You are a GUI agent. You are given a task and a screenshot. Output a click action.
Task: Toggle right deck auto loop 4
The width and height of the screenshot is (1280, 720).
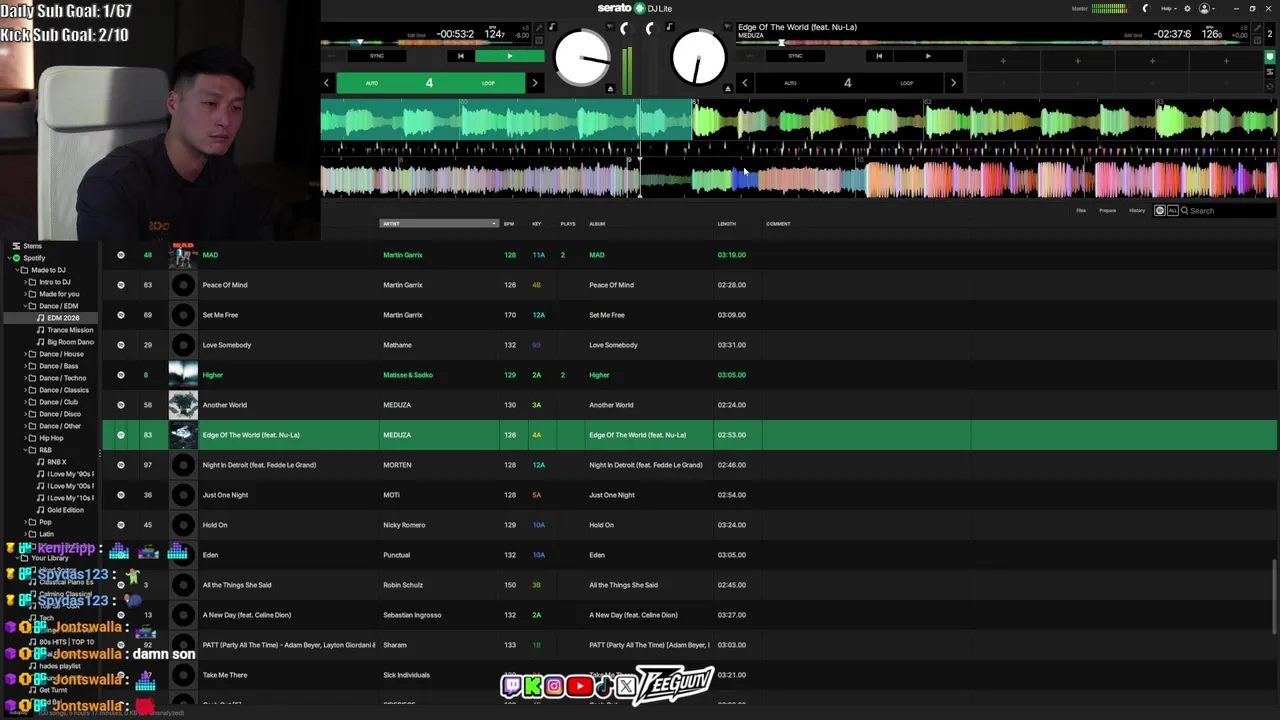pyautogui.click(x=848, y=83)
